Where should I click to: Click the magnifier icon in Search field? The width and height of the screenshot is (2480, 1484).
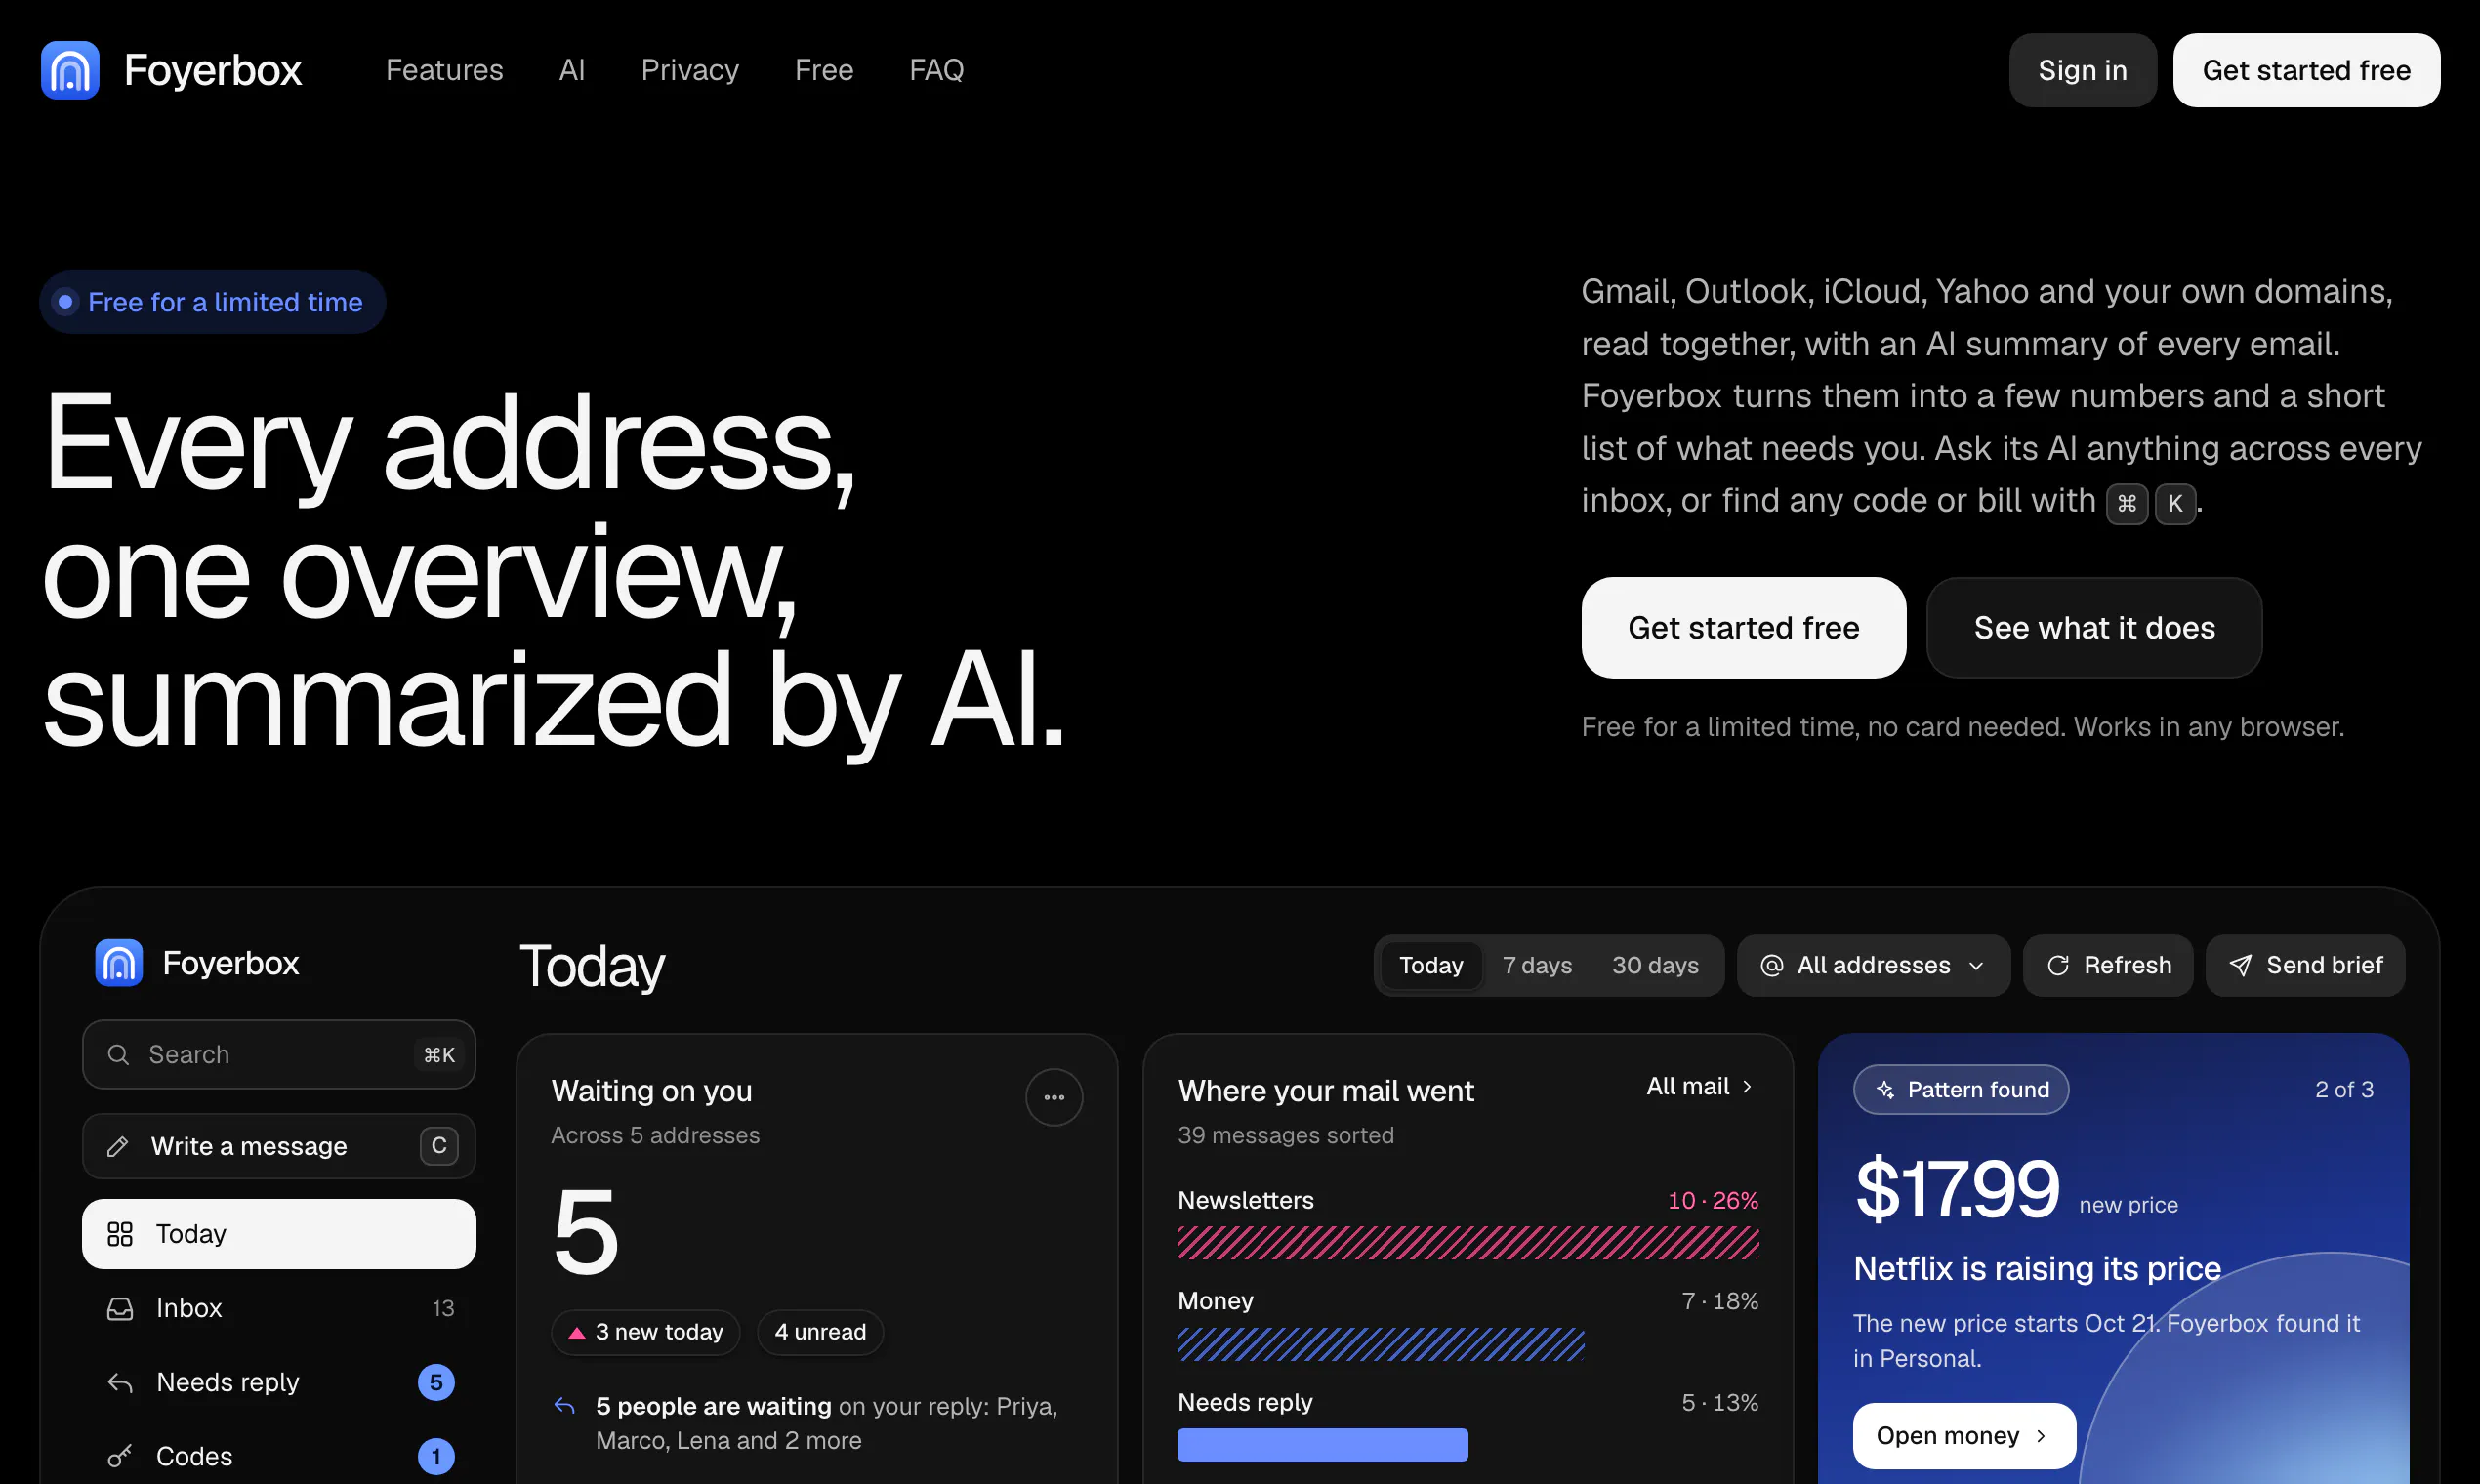coord(118,1054)
